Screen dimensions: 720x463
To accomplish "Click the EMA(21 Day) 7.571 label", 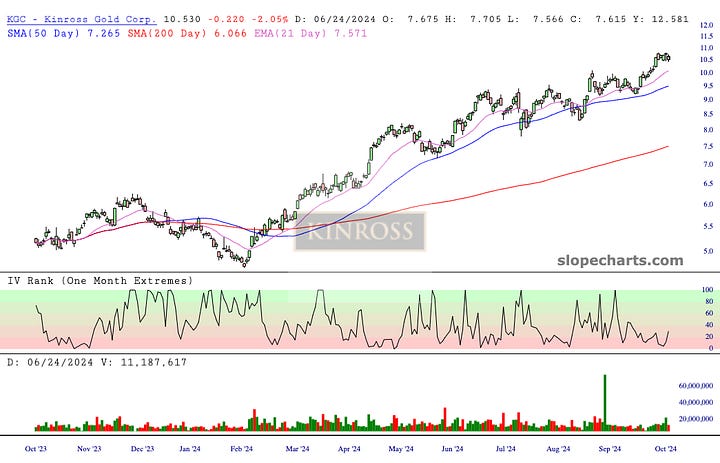I will click(x=310, y=34).
